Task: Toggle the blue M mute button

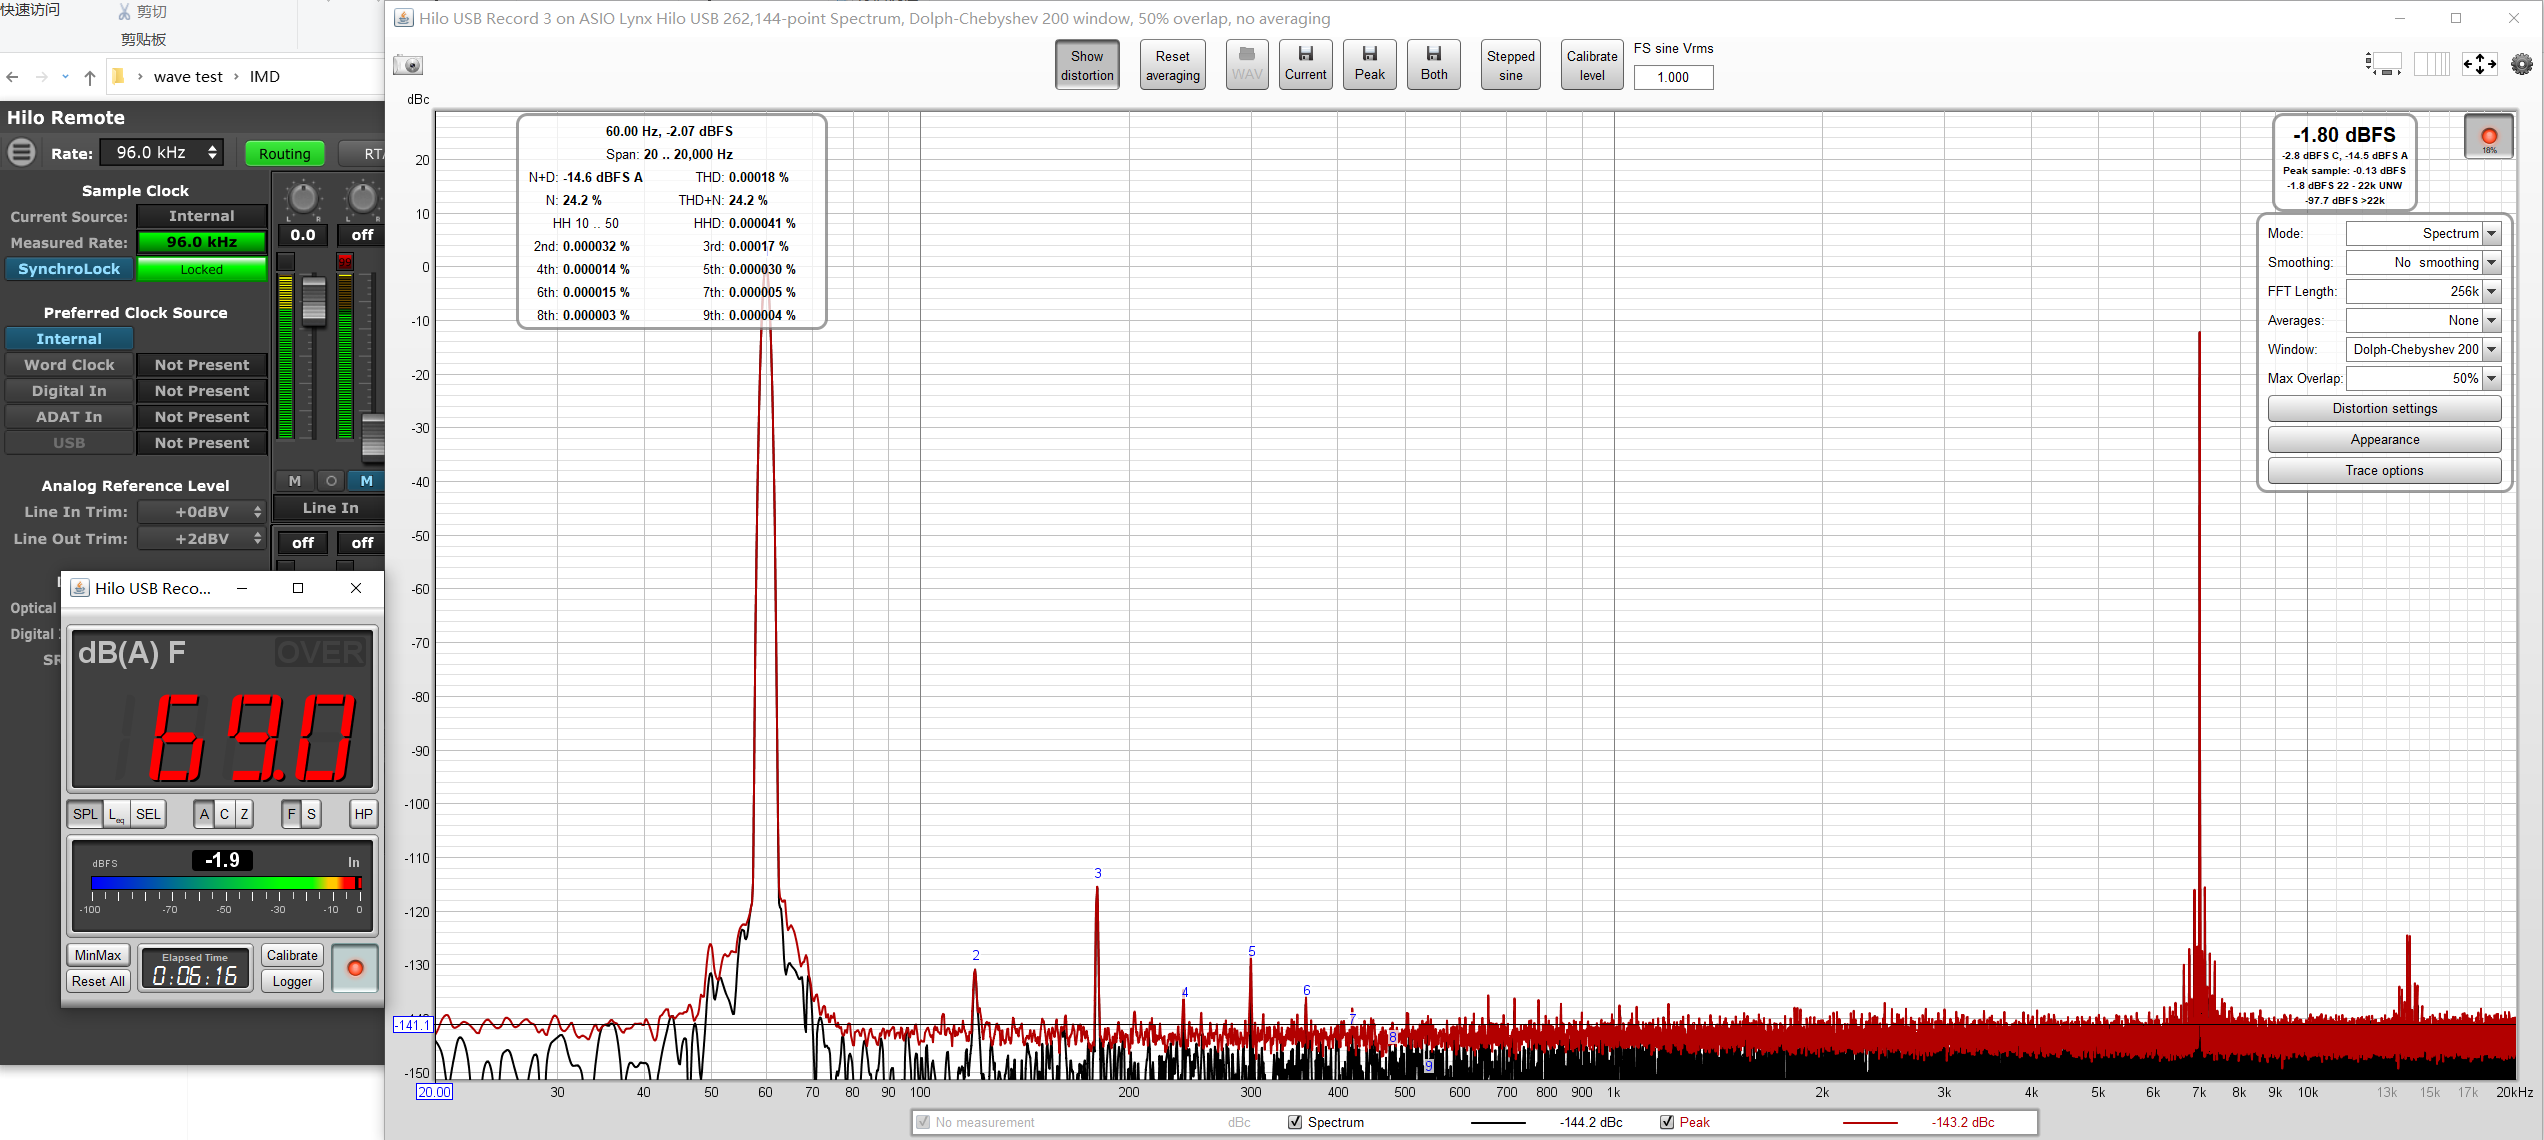Action: coord(367,481)
